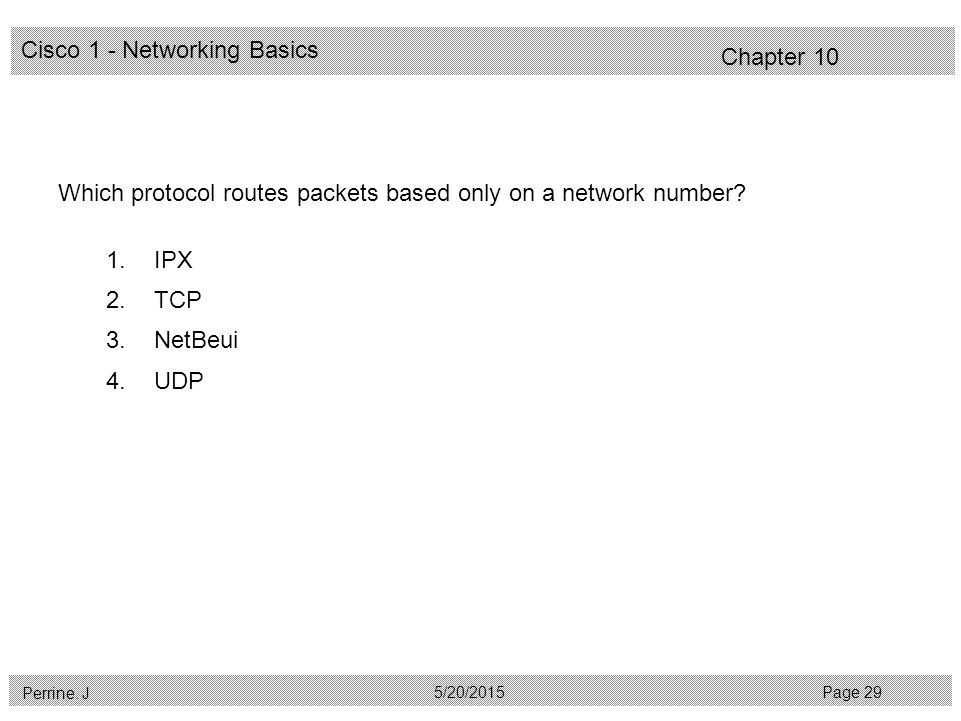Viewport: 961px width, 721px height.
Task: Click the number 1 list marker
Action: pos(115,260)
